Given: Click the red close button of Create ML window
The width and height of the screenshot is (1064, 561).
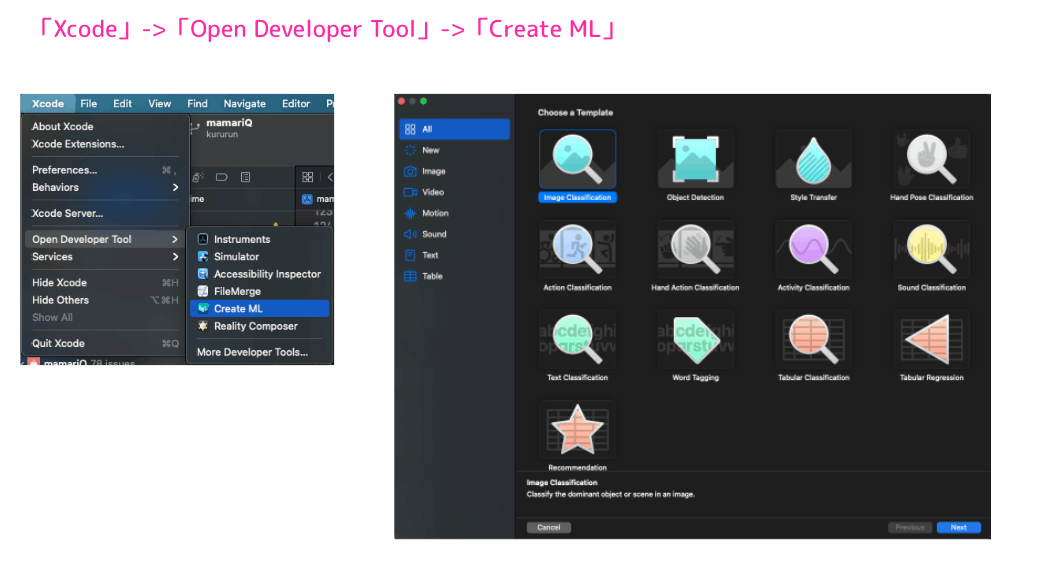Looking at the screenshot, I should tap(402, 101).
